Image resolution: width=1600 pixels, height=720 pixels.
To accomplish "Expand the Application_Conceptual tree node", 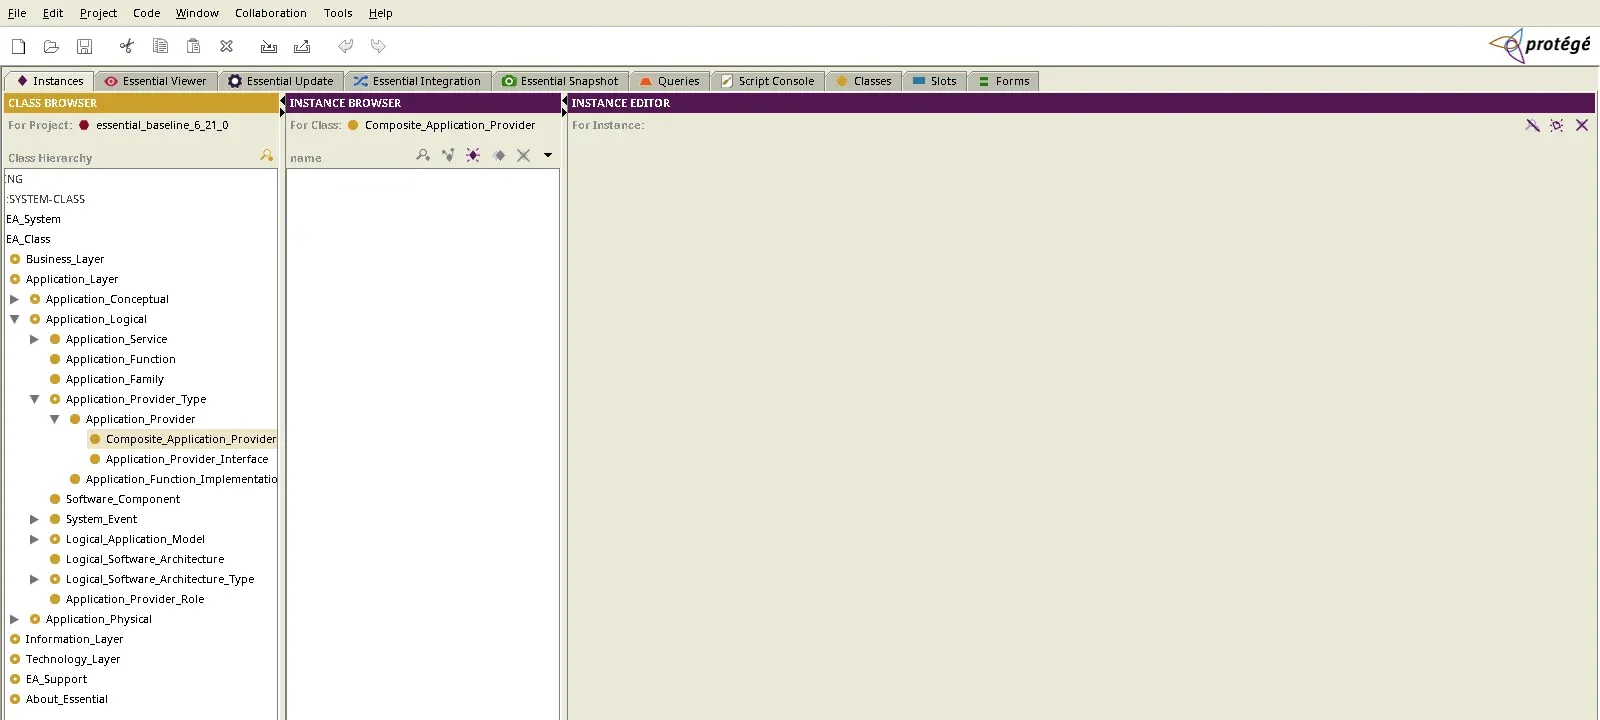I will [14, 299].
